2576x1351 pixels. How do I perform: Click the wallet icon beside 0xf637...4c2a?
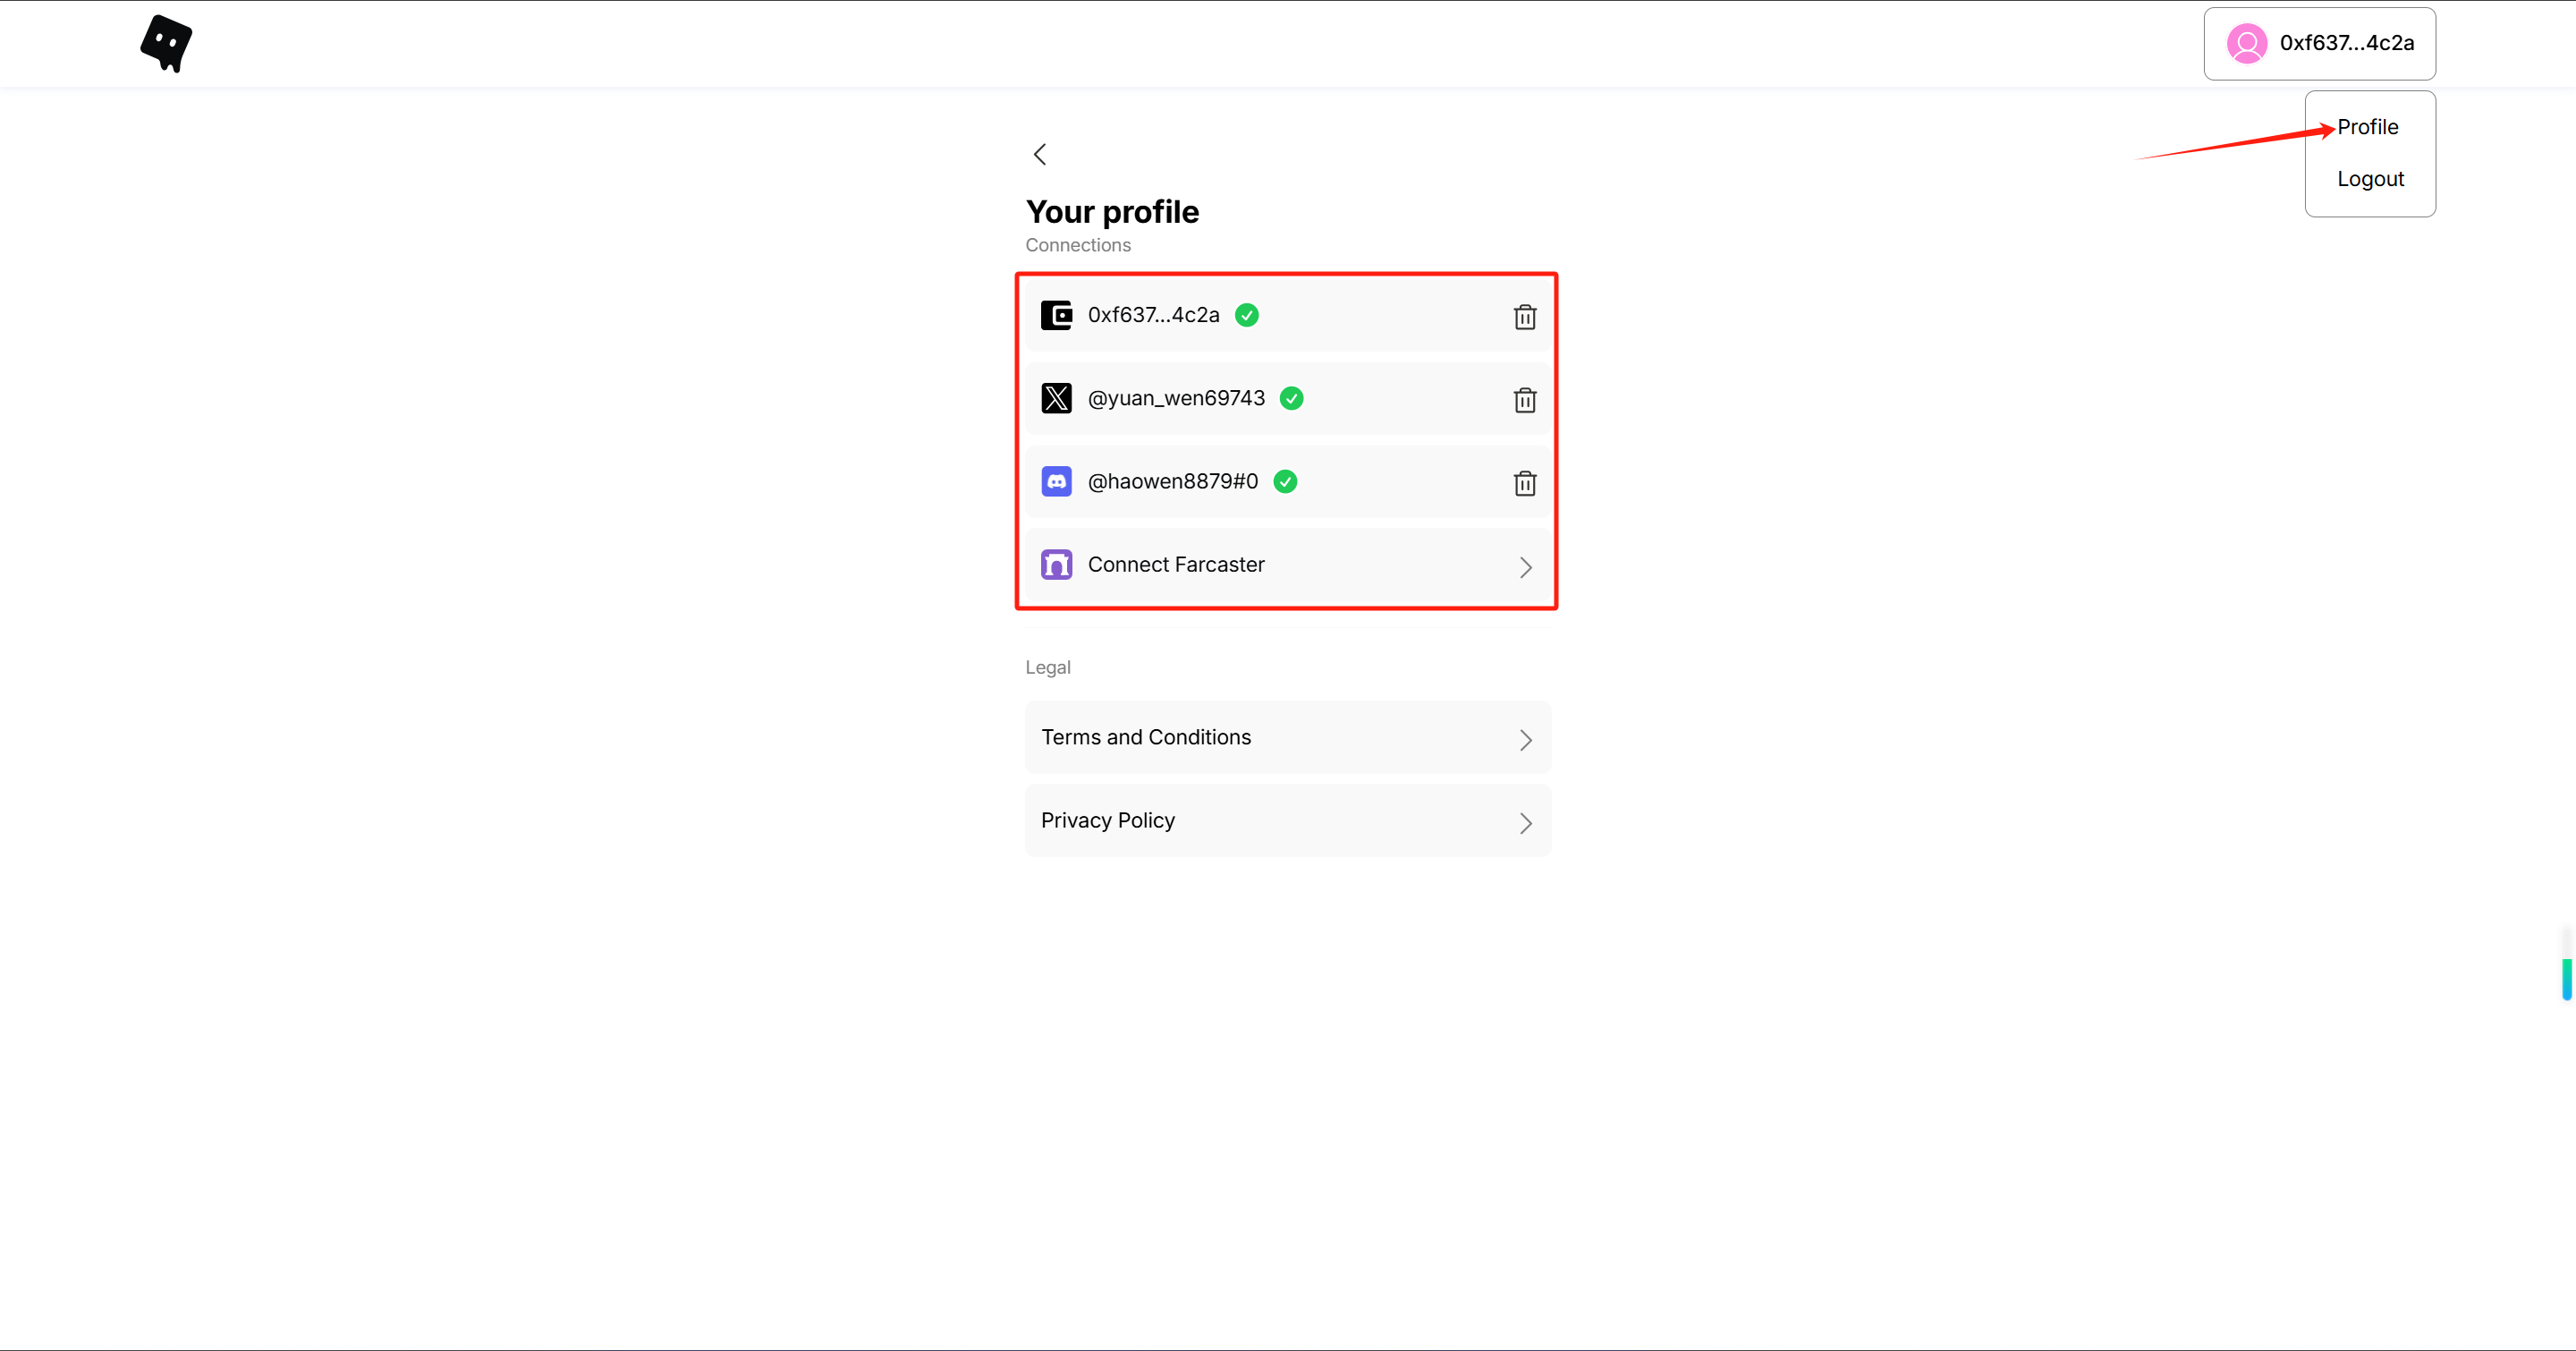tap(1056, 315)
